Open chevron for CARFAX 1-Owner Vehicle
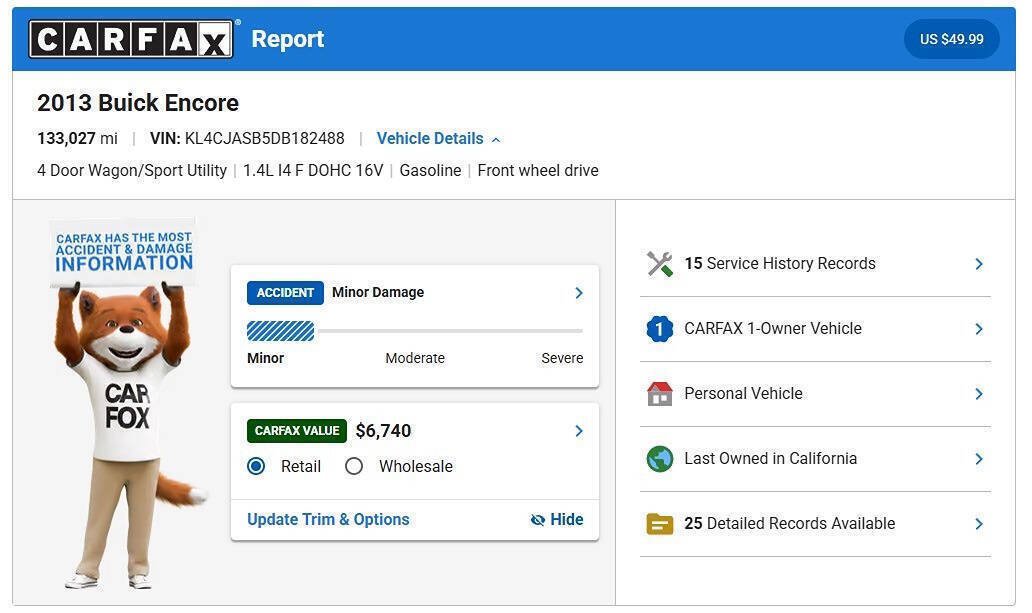 coord(979,329)
